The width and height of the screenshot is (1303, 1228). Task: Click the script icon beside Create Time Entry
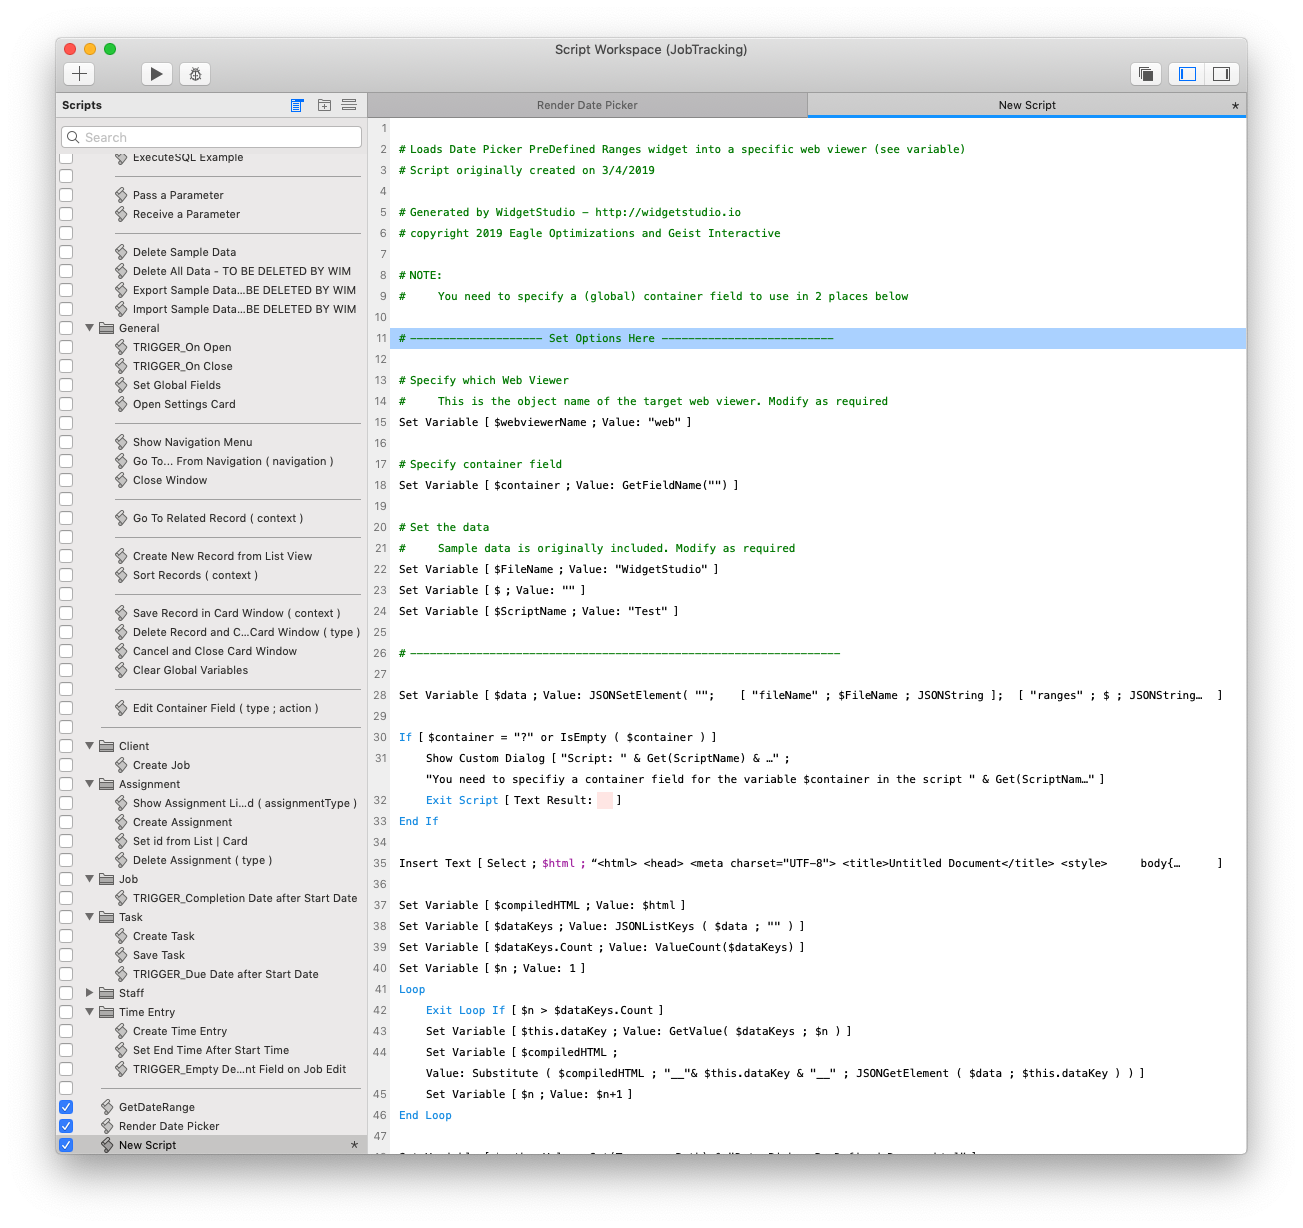pyautogui.click(x=121, y=1031)
